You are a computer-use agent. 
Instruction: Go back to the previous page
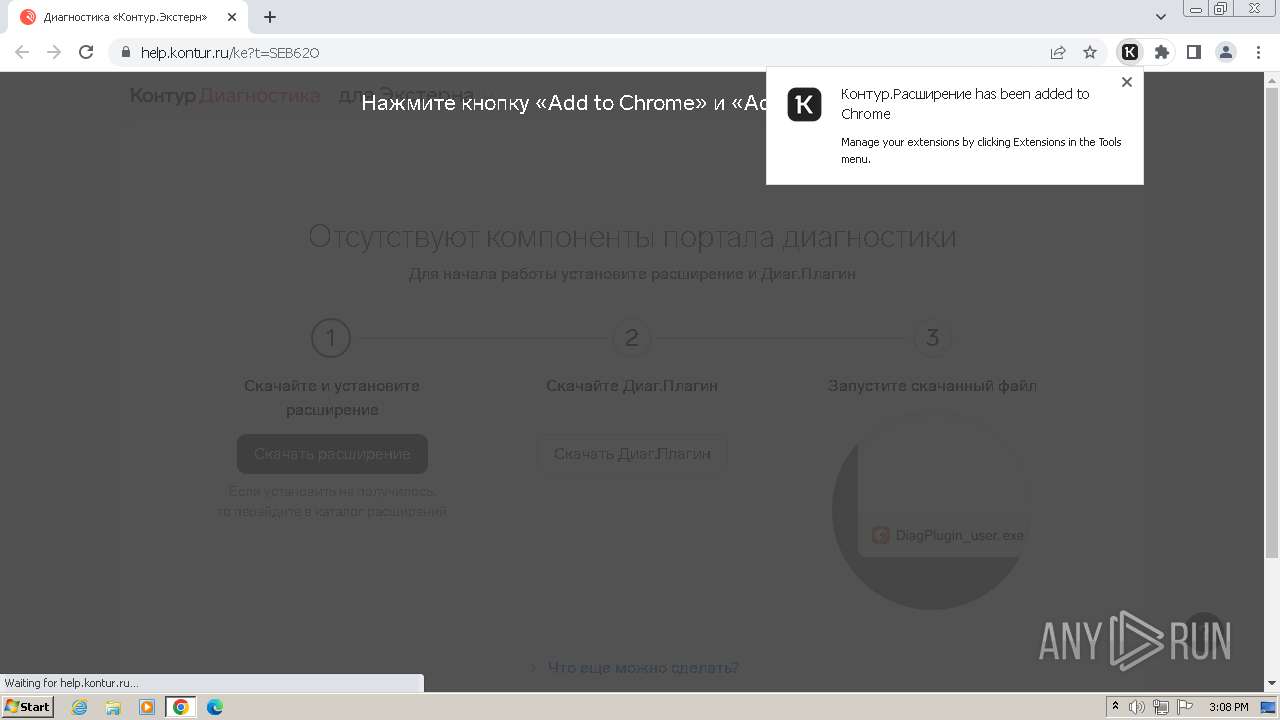(x=22, y=52)
